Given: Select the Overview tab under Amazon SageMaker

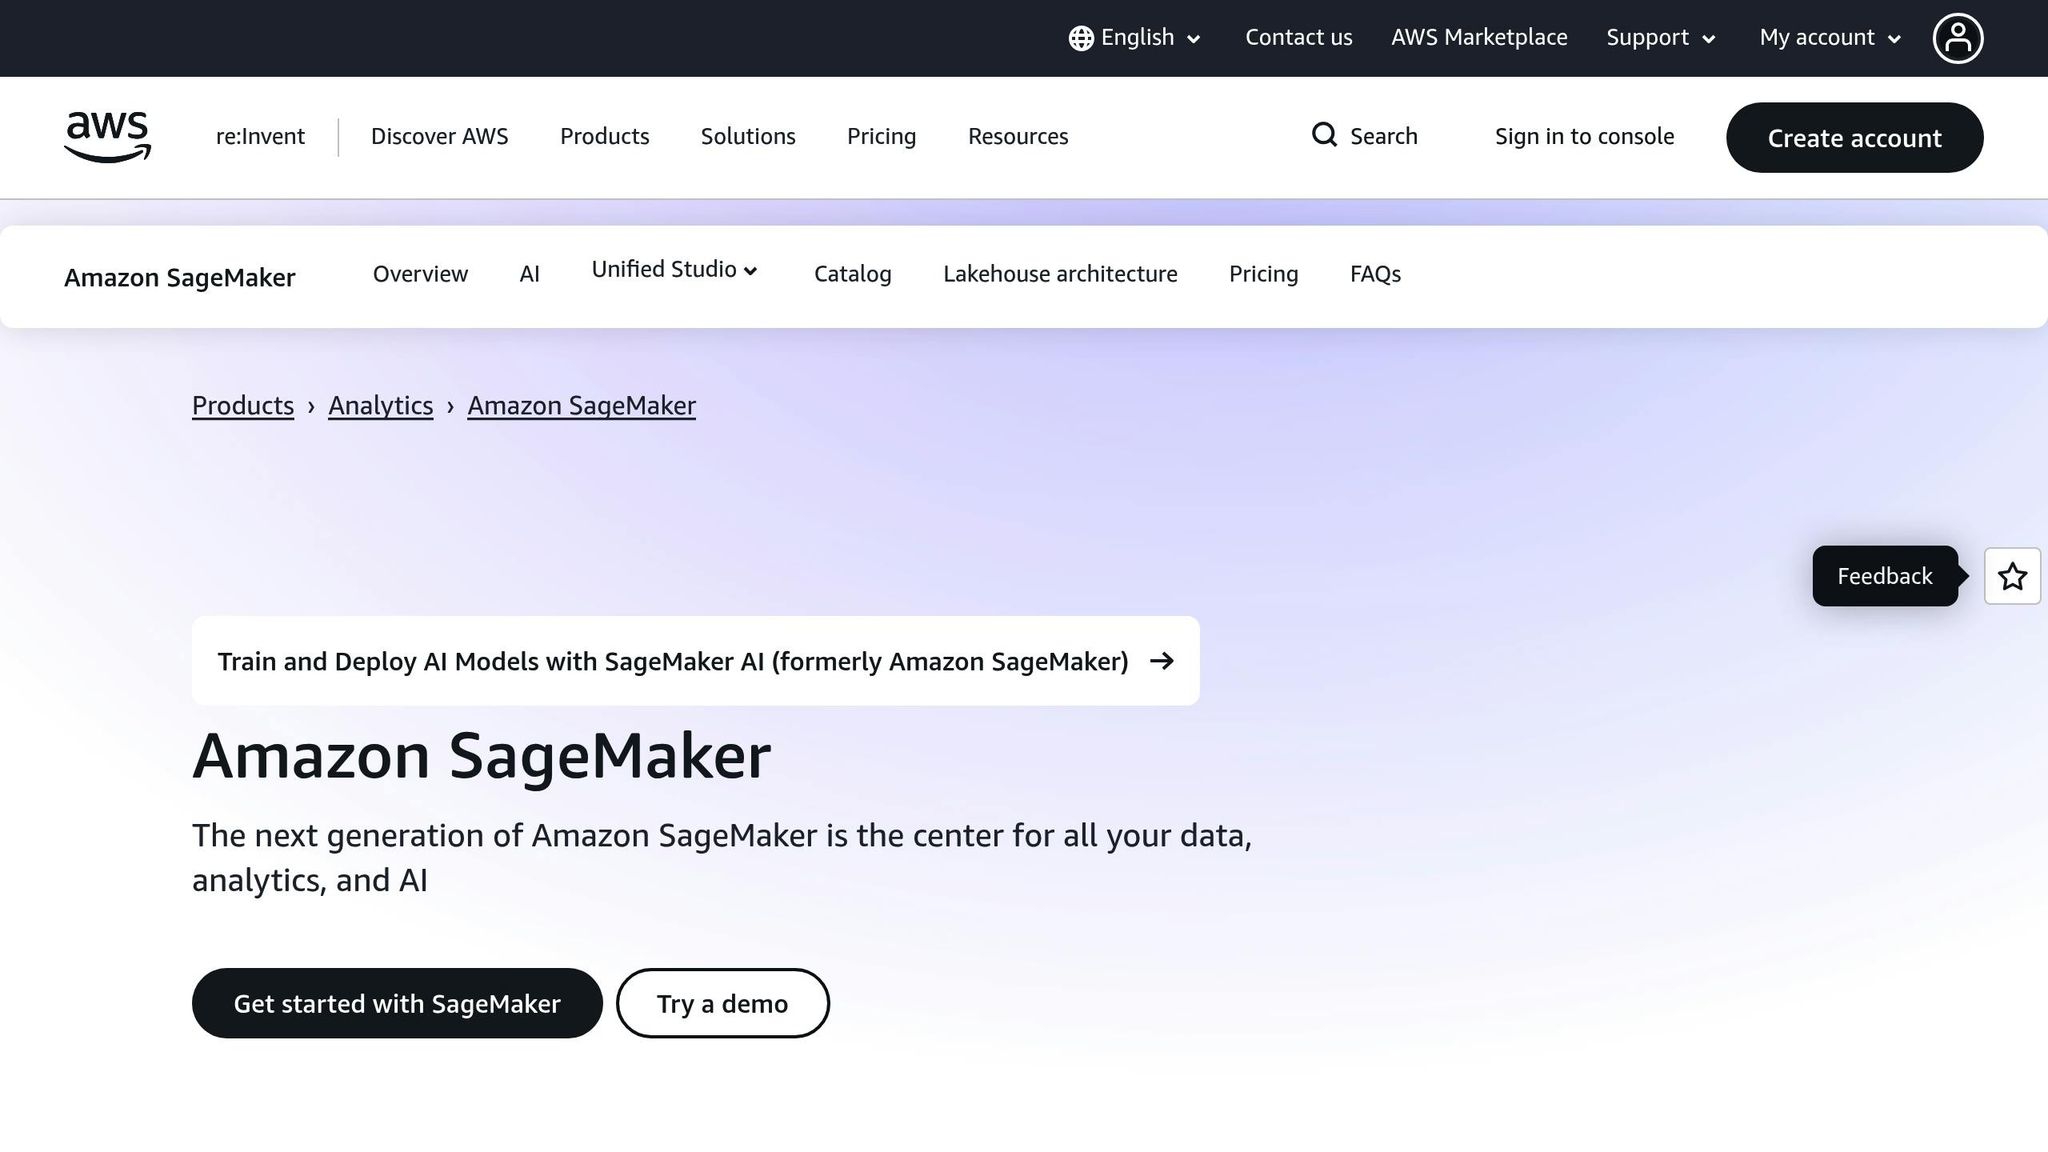Looking at the screenshot, I should click(x=420, y=274).
